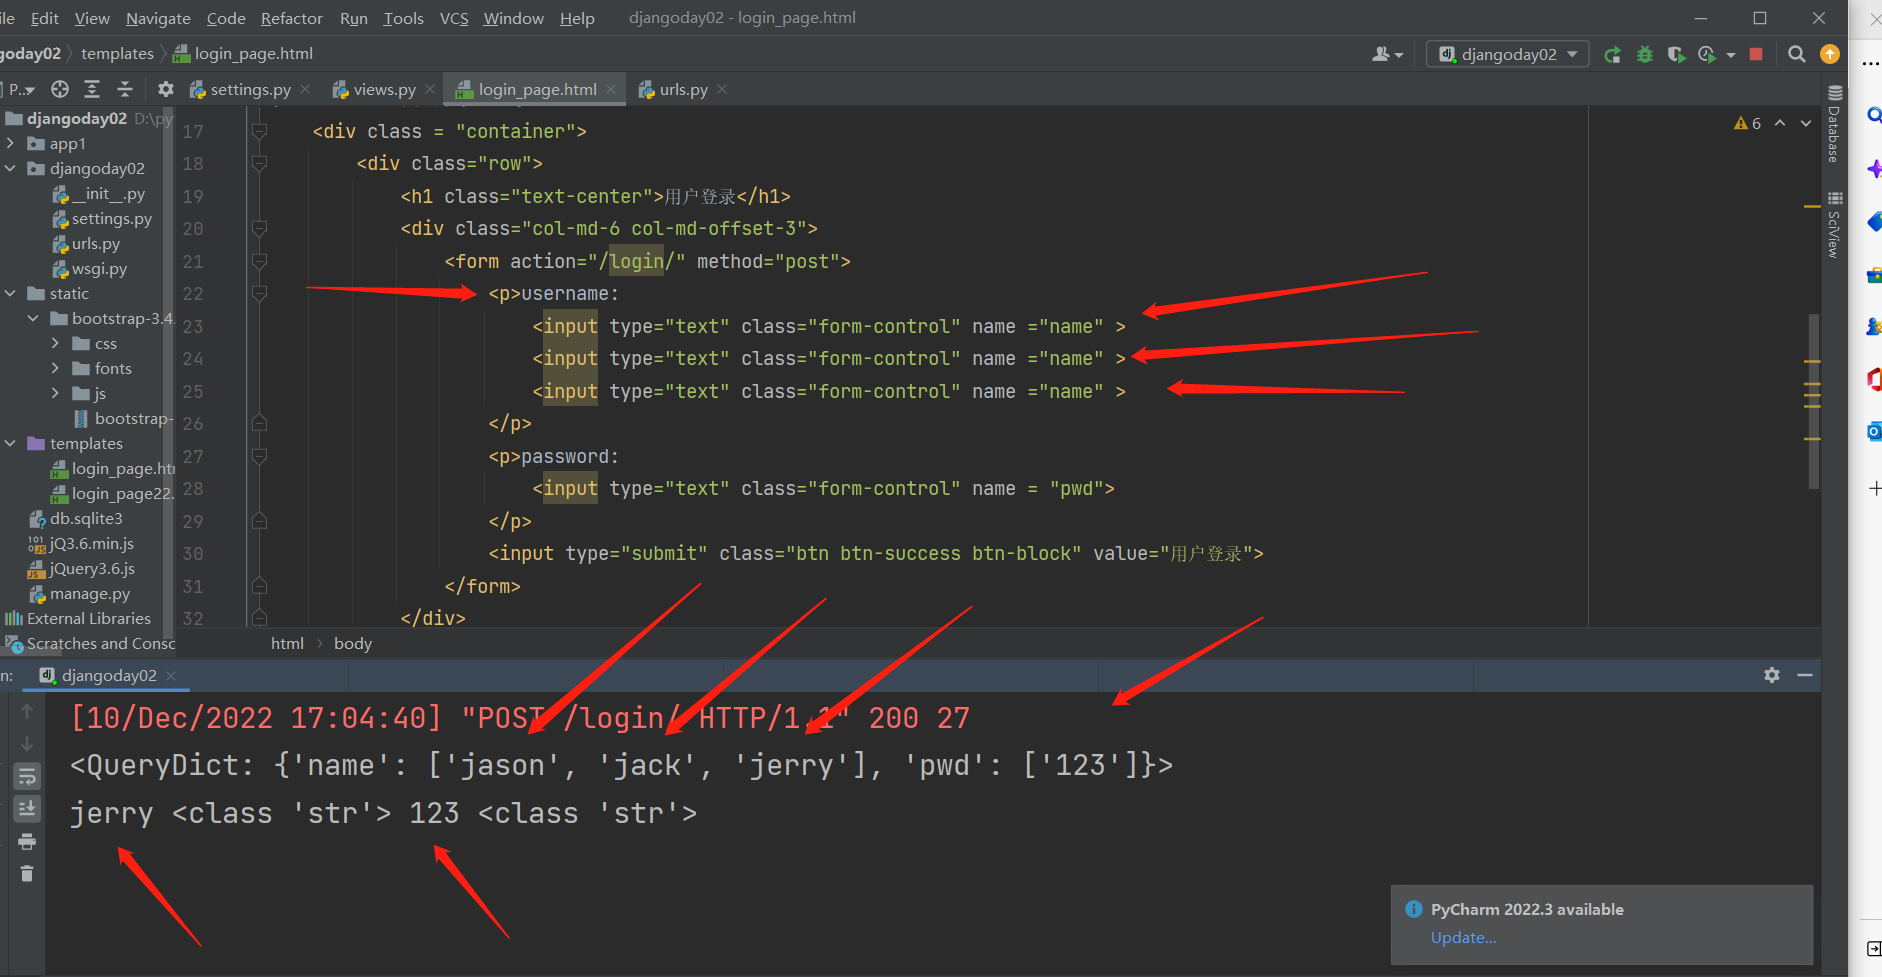Click body in the editor breadcrumb
Viewport: 1882px width, 977px height.
point(353,643)
